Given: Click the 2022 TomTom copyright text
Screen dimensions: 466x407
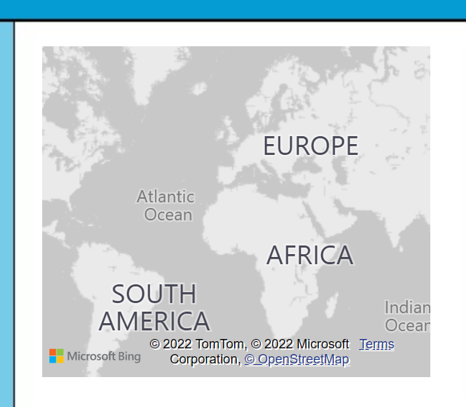Looking at the screenshot, I should pyautogui.click(x=198, y=344).
